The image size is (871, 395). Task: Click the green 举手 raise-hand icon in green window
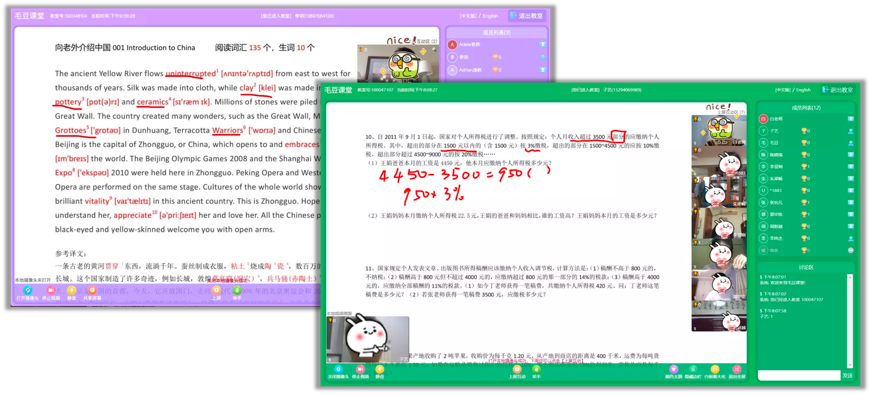tap(537, 369)
